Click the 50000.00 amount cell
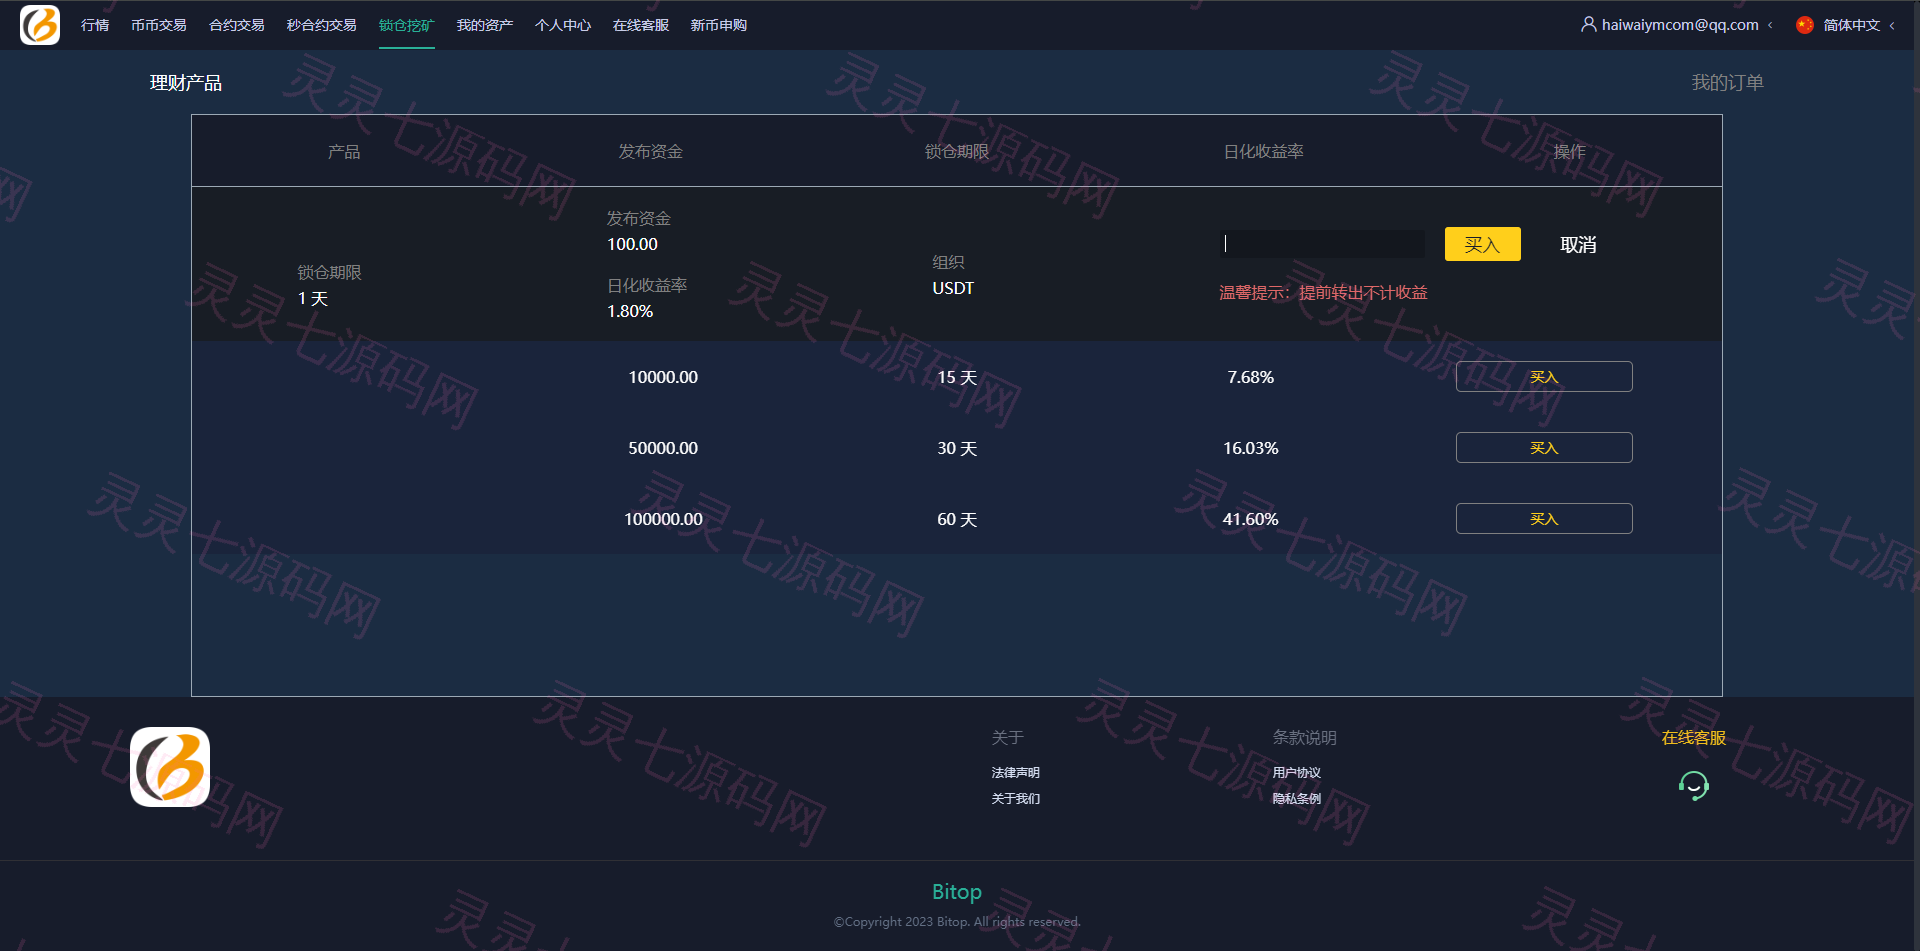Viewport: 1920px width, 951px height. (x=663, y=448)
